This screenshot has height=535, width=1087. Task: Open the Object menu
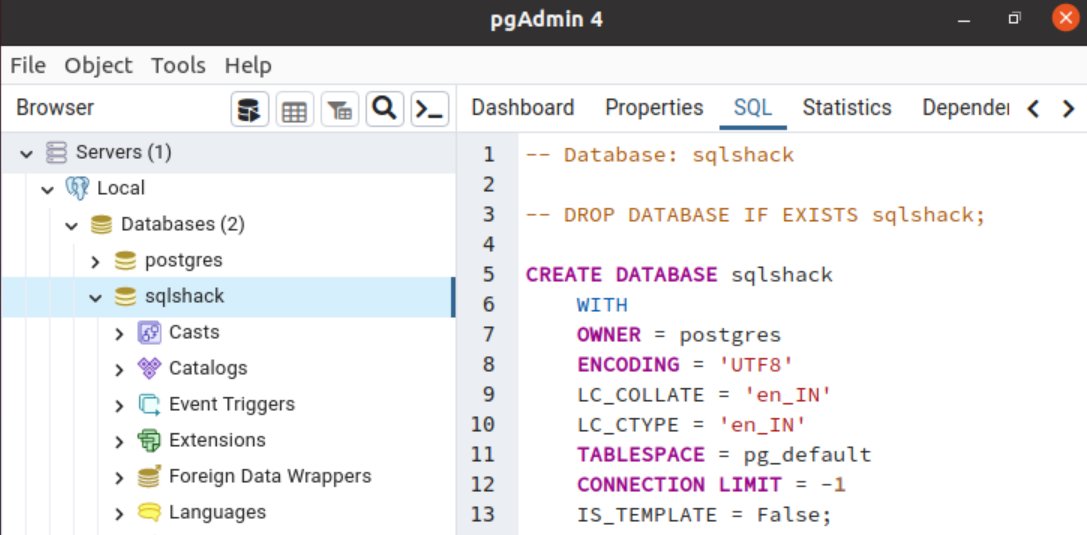click(98, 66)
